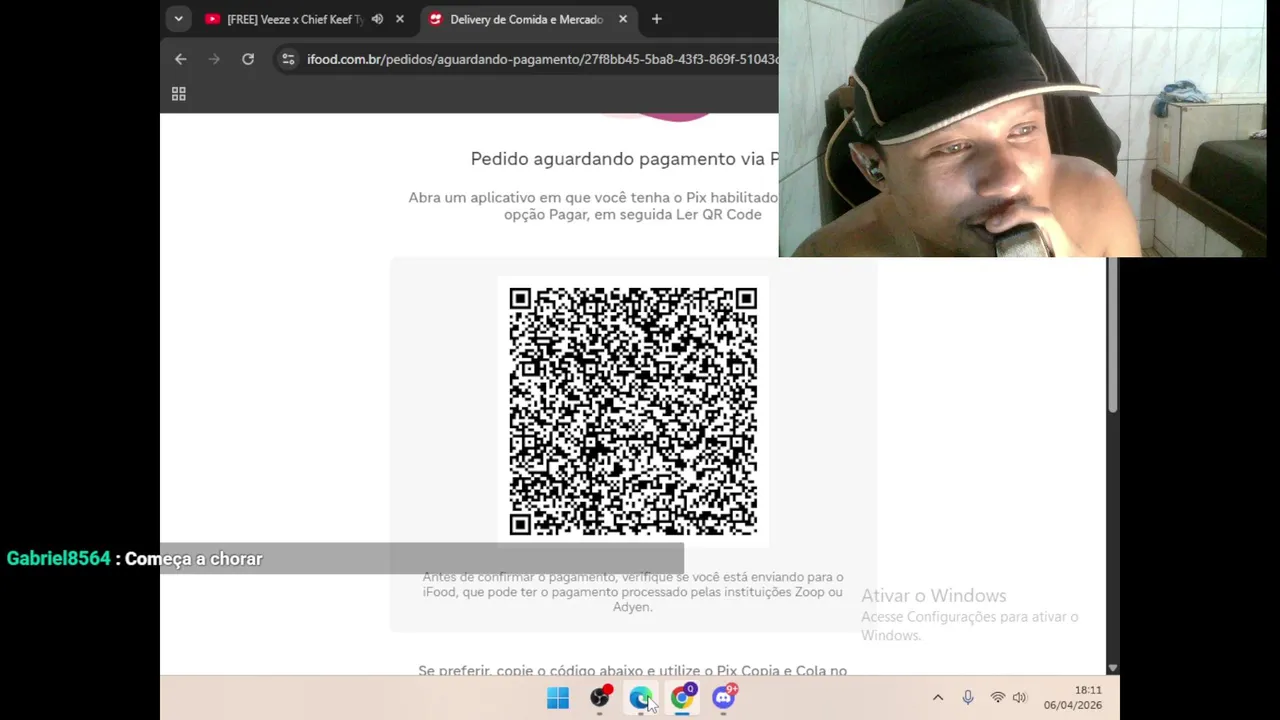The height and width of the screenshot is (720, 1280).
Task: Open the dark round app with red dot
Action: 600,698
